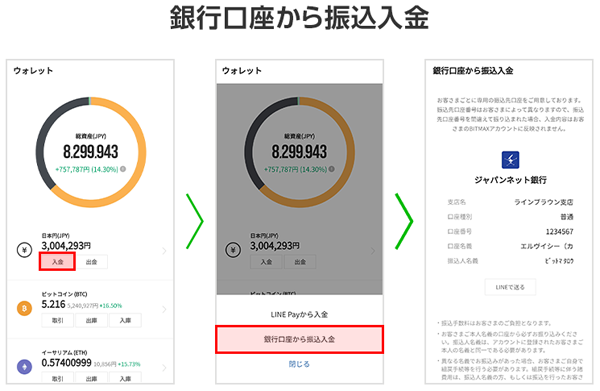Tap Bitcoin's 取引 button
600x391 pixels.
coord(57,320)
